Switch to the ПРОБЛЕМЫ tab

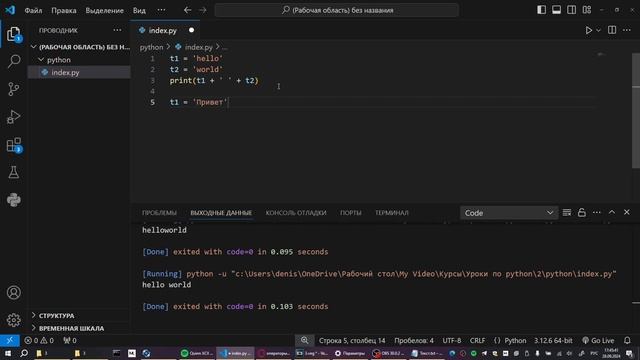click(159, 213)
